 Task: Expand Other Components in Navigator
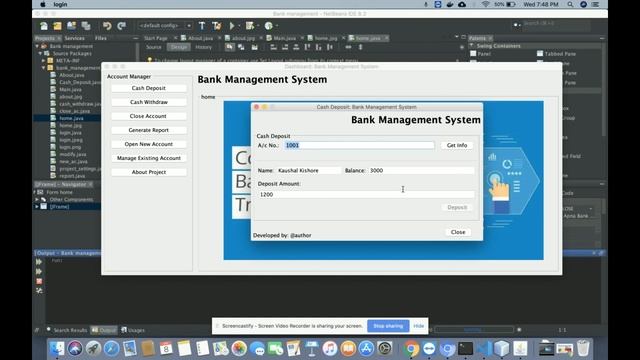tap(37, 200)
